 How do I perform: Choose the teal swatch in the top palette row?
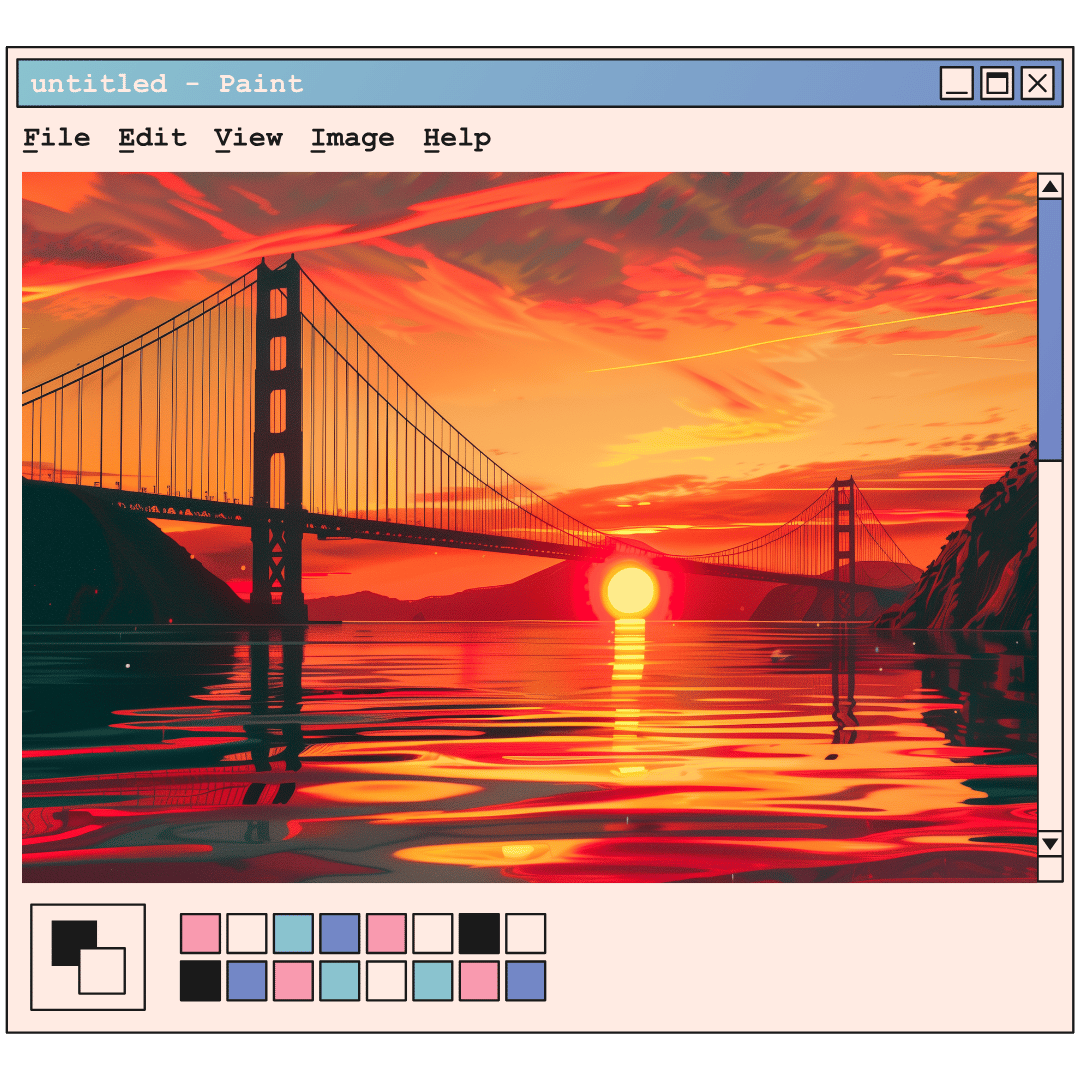(x=293, y=933)
